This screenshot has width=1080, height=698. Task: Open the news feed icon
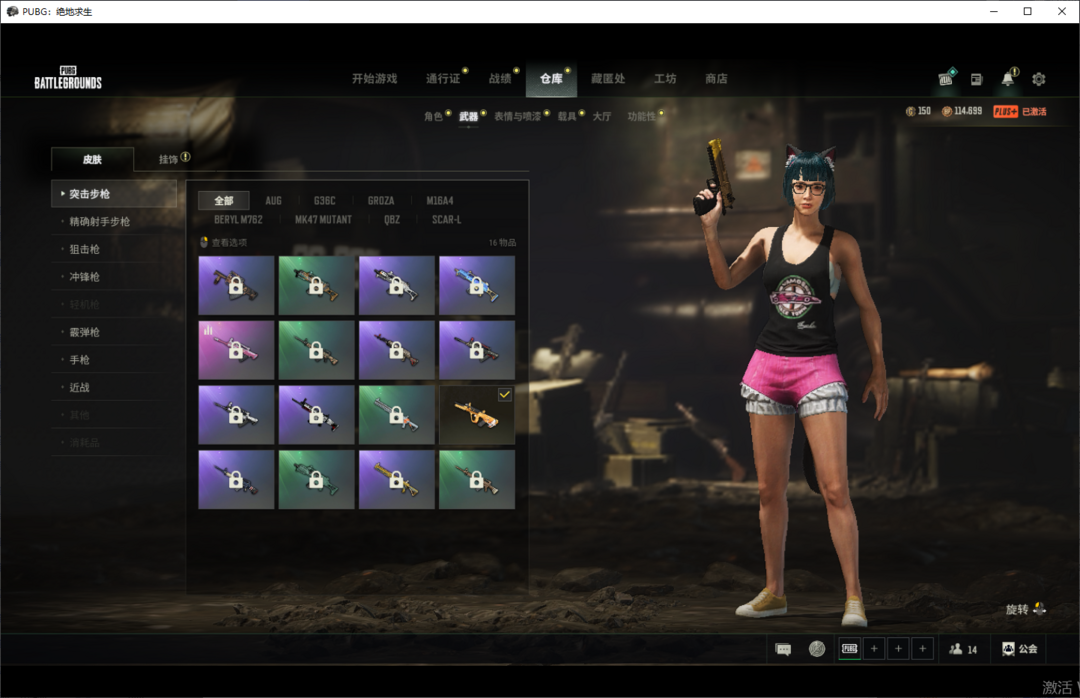pyautogui.click(x=976, y=79)
